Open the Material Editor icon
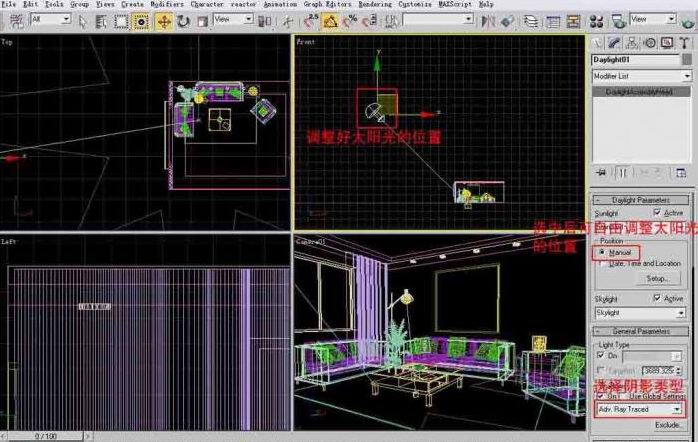Viewport: 698px width, 442px height. click(x=596, y=21)
